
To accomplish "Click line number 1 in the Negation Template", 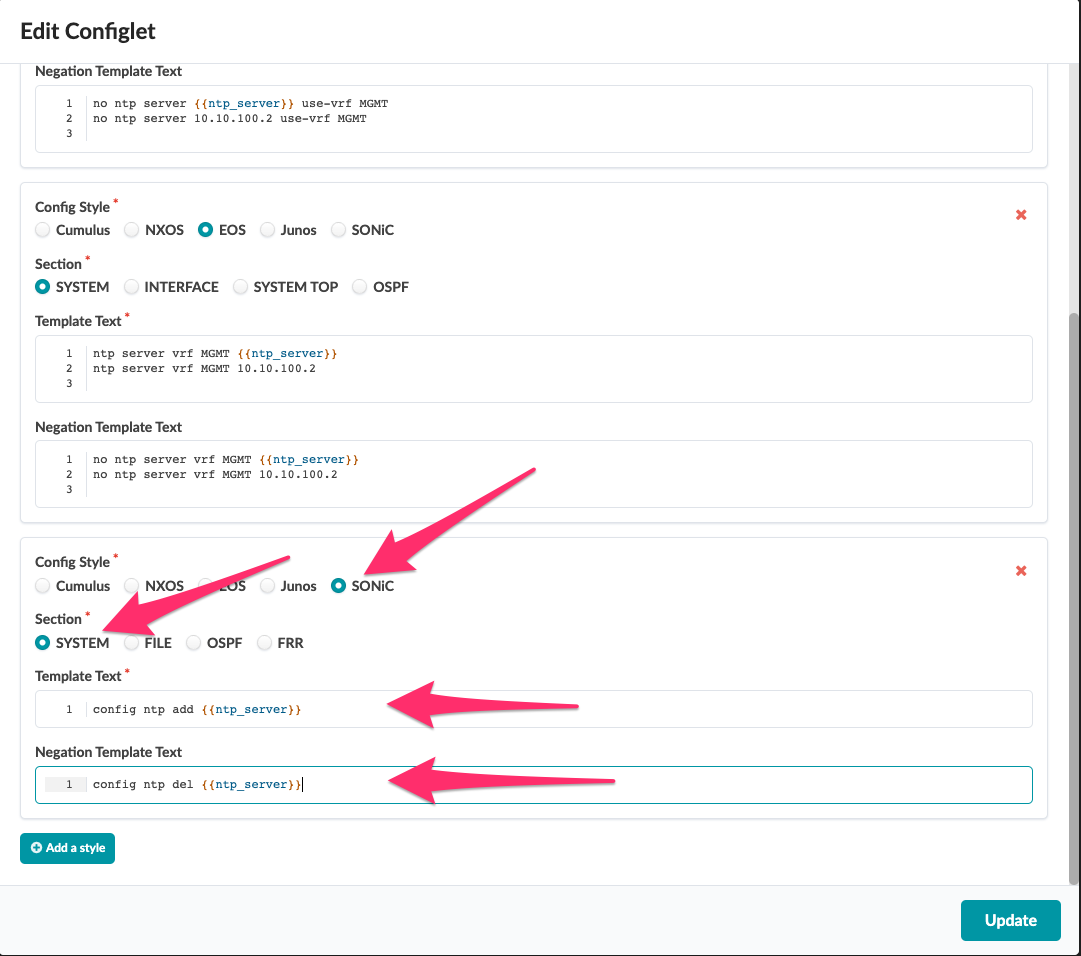I will click(66, 784).
